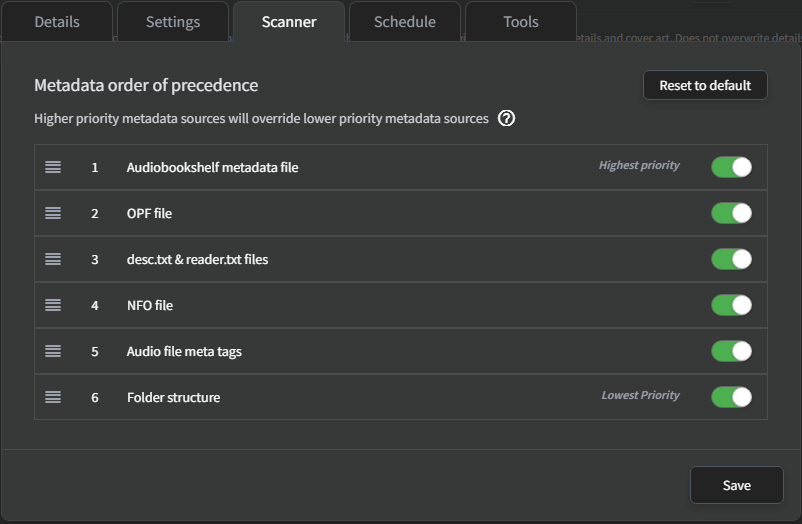Go to the Schedule tab
The width and height of the screenshot is (802, 524).
pos(405,22)
